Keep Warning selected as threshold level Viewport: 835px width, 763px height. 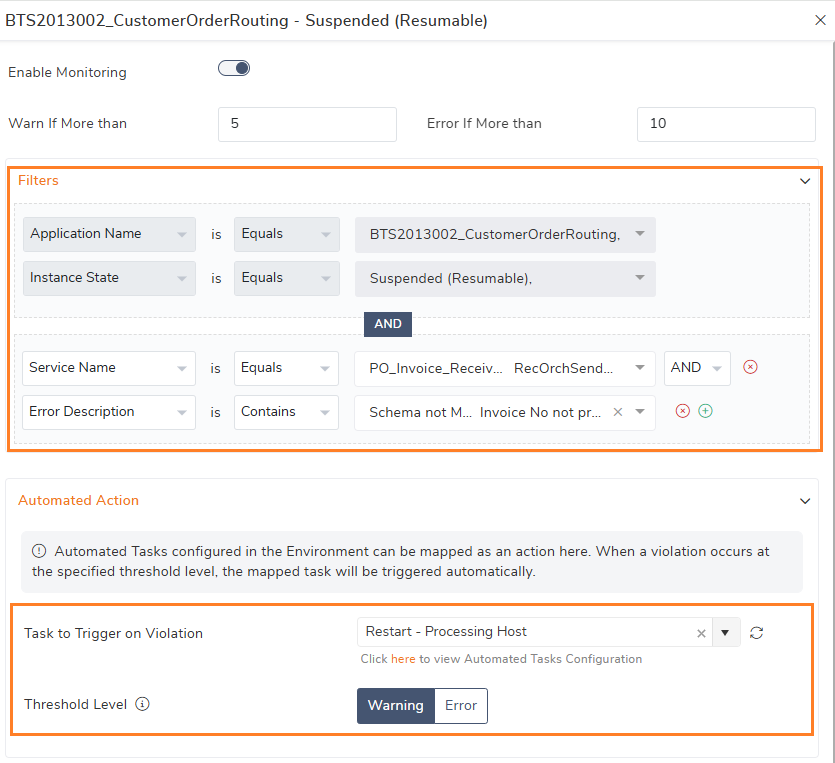pyautogui.click(x=395, y=705)
